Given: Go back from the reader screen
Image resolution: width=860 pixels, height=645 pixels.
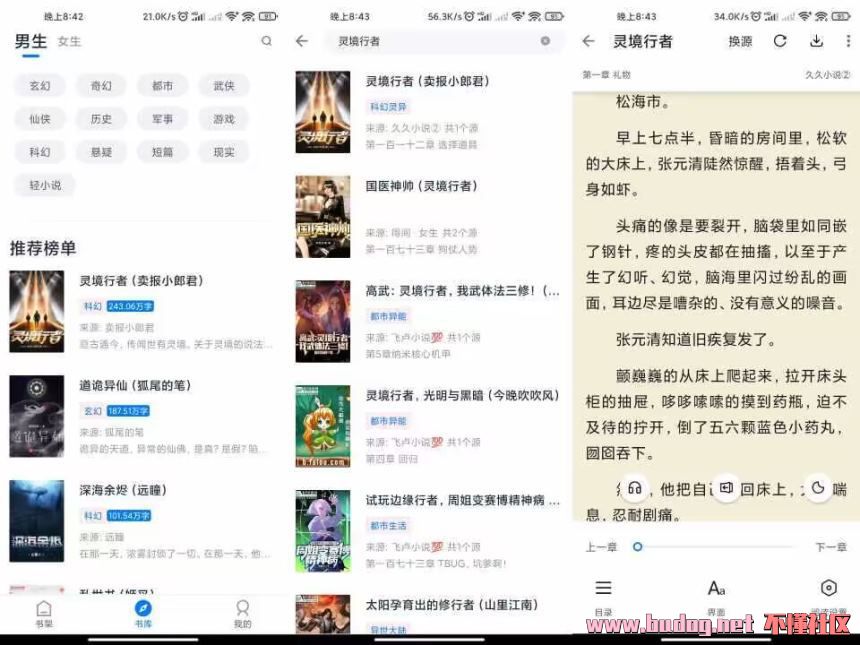Looking at the screenshot, I should pos(588,41).
